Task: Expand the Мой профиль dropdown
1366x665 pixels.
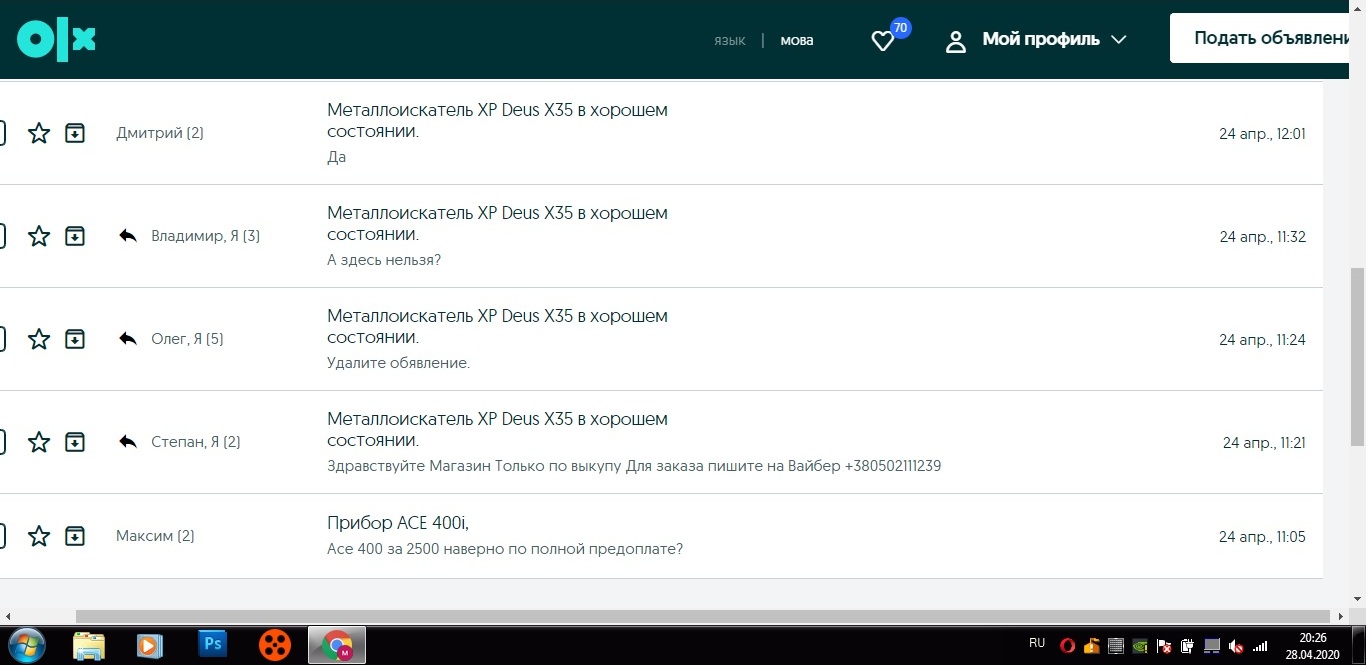Action: [1118, 40]
